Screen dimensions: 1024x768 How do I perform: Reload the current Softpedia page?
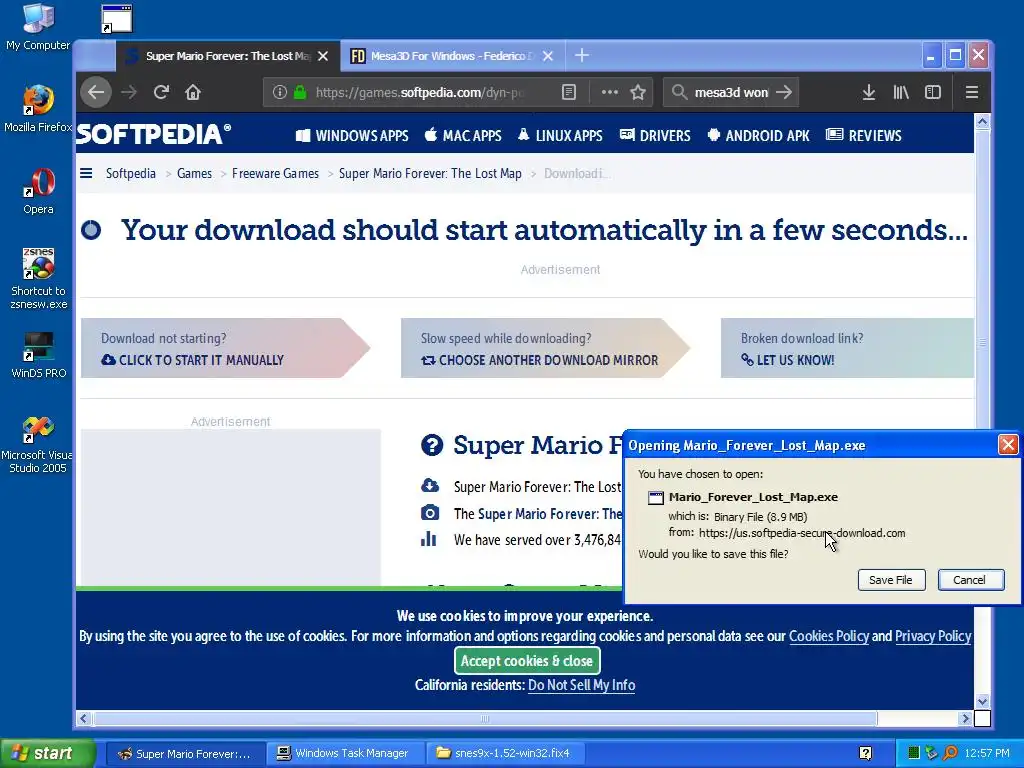click(161, 92)
